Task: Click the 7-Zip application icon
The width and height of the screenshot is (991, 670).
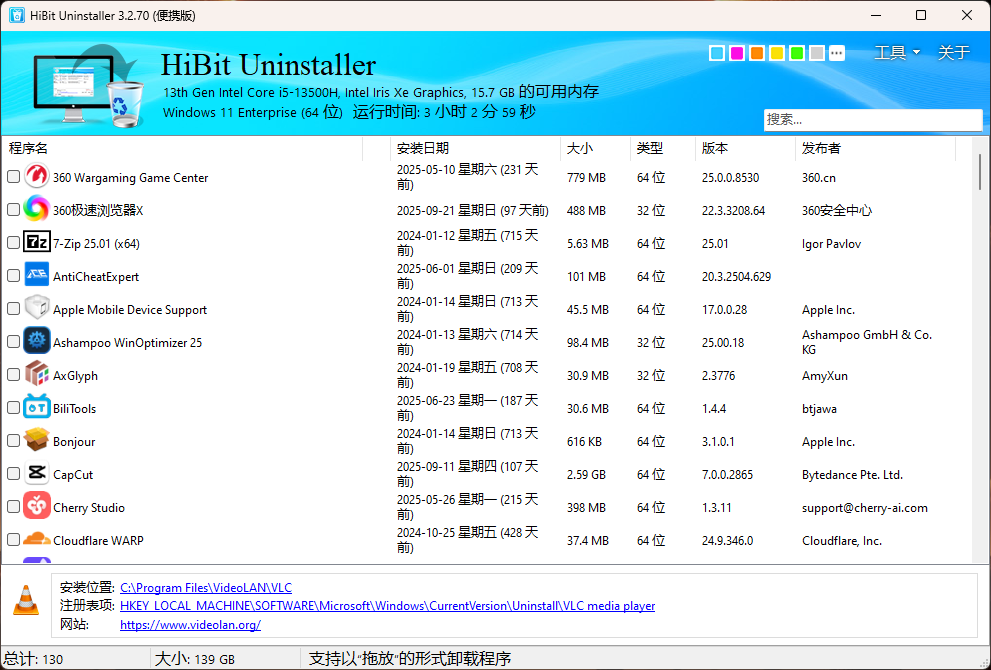Action: click(37, 242)
